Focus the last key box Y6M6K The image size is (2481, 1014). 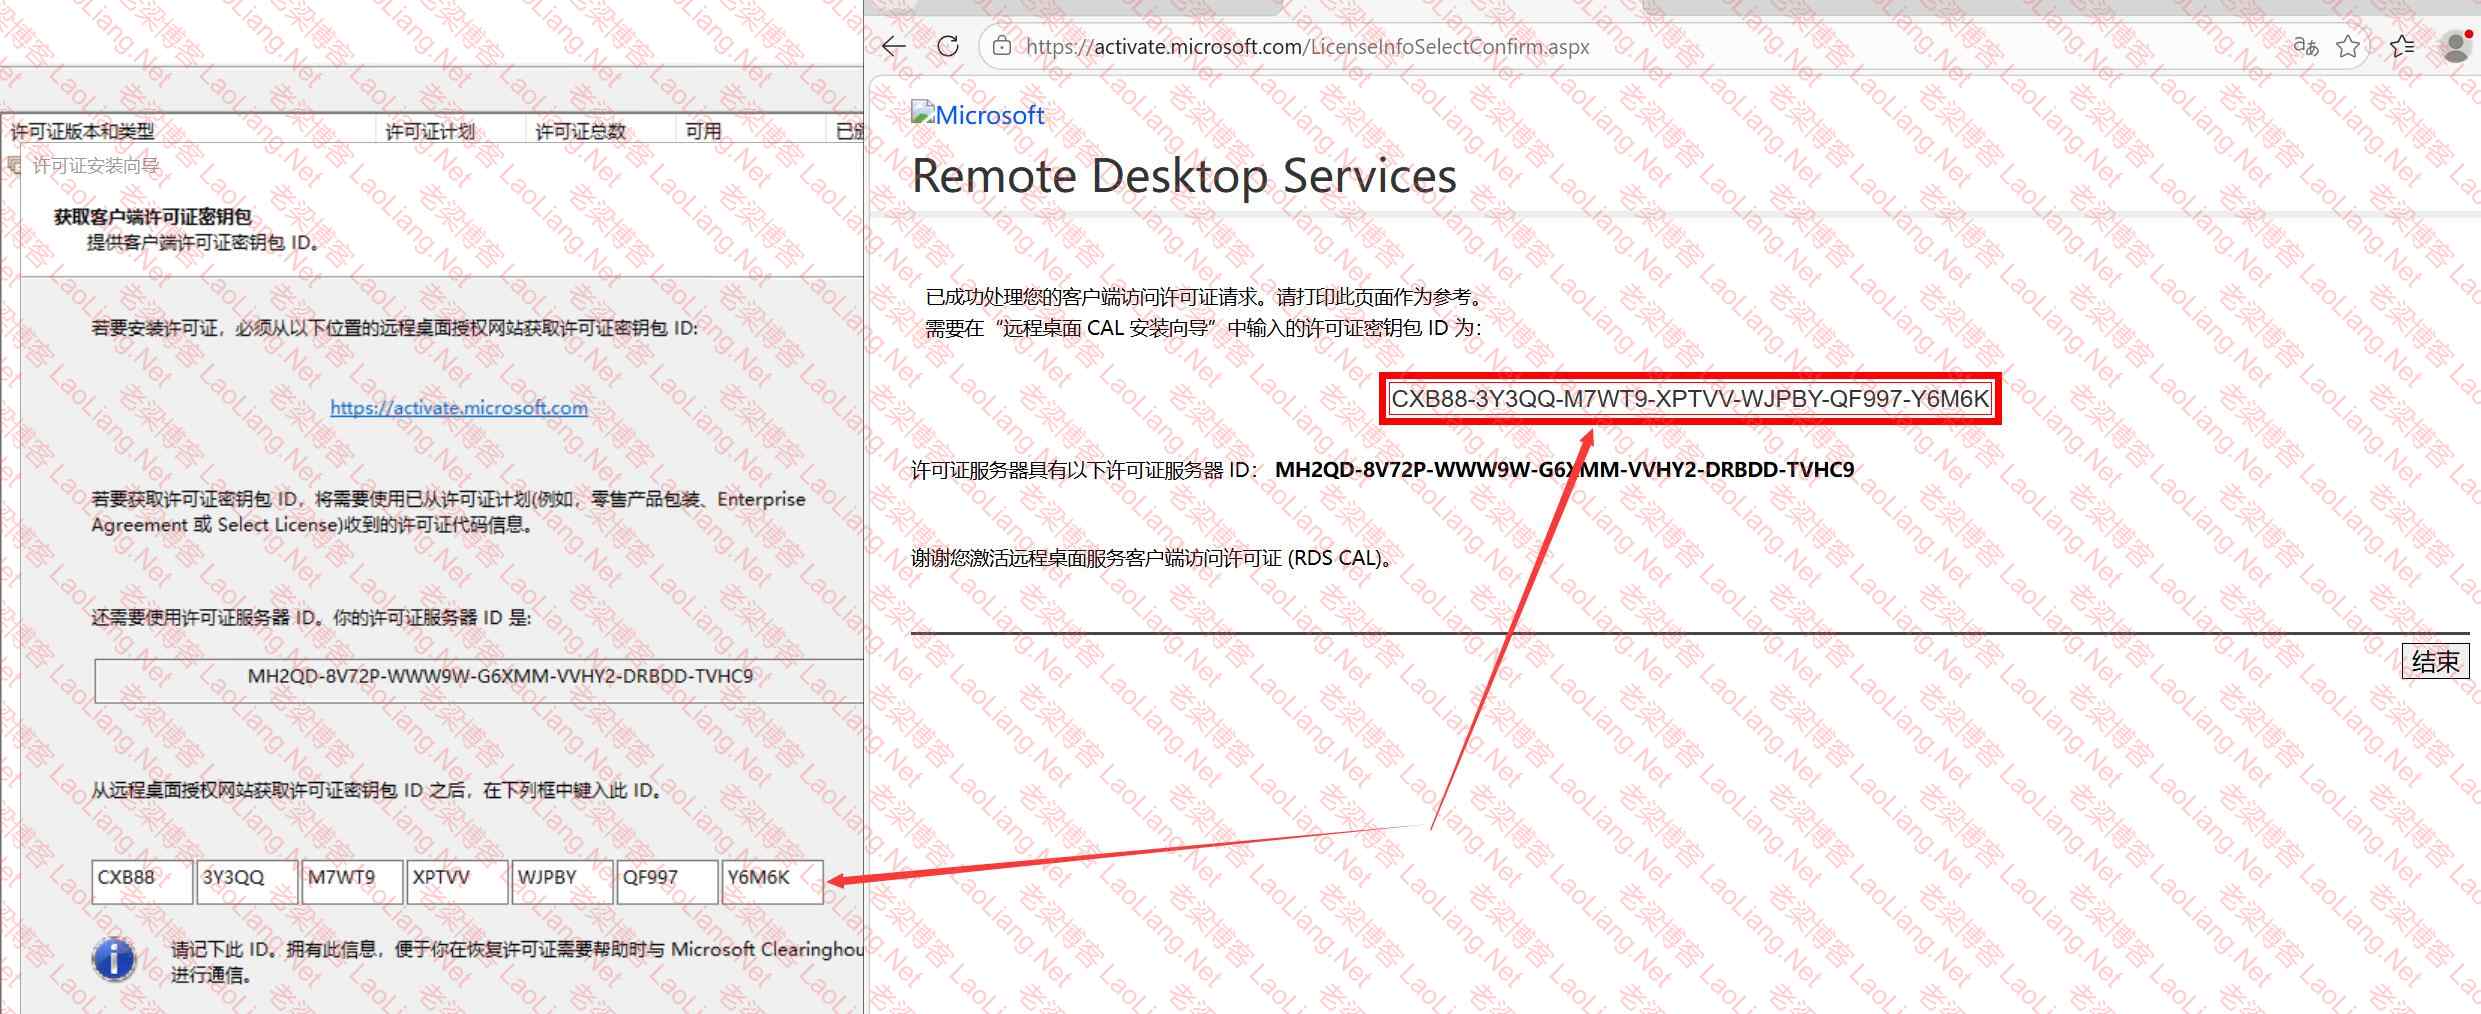tap(772, 882)
